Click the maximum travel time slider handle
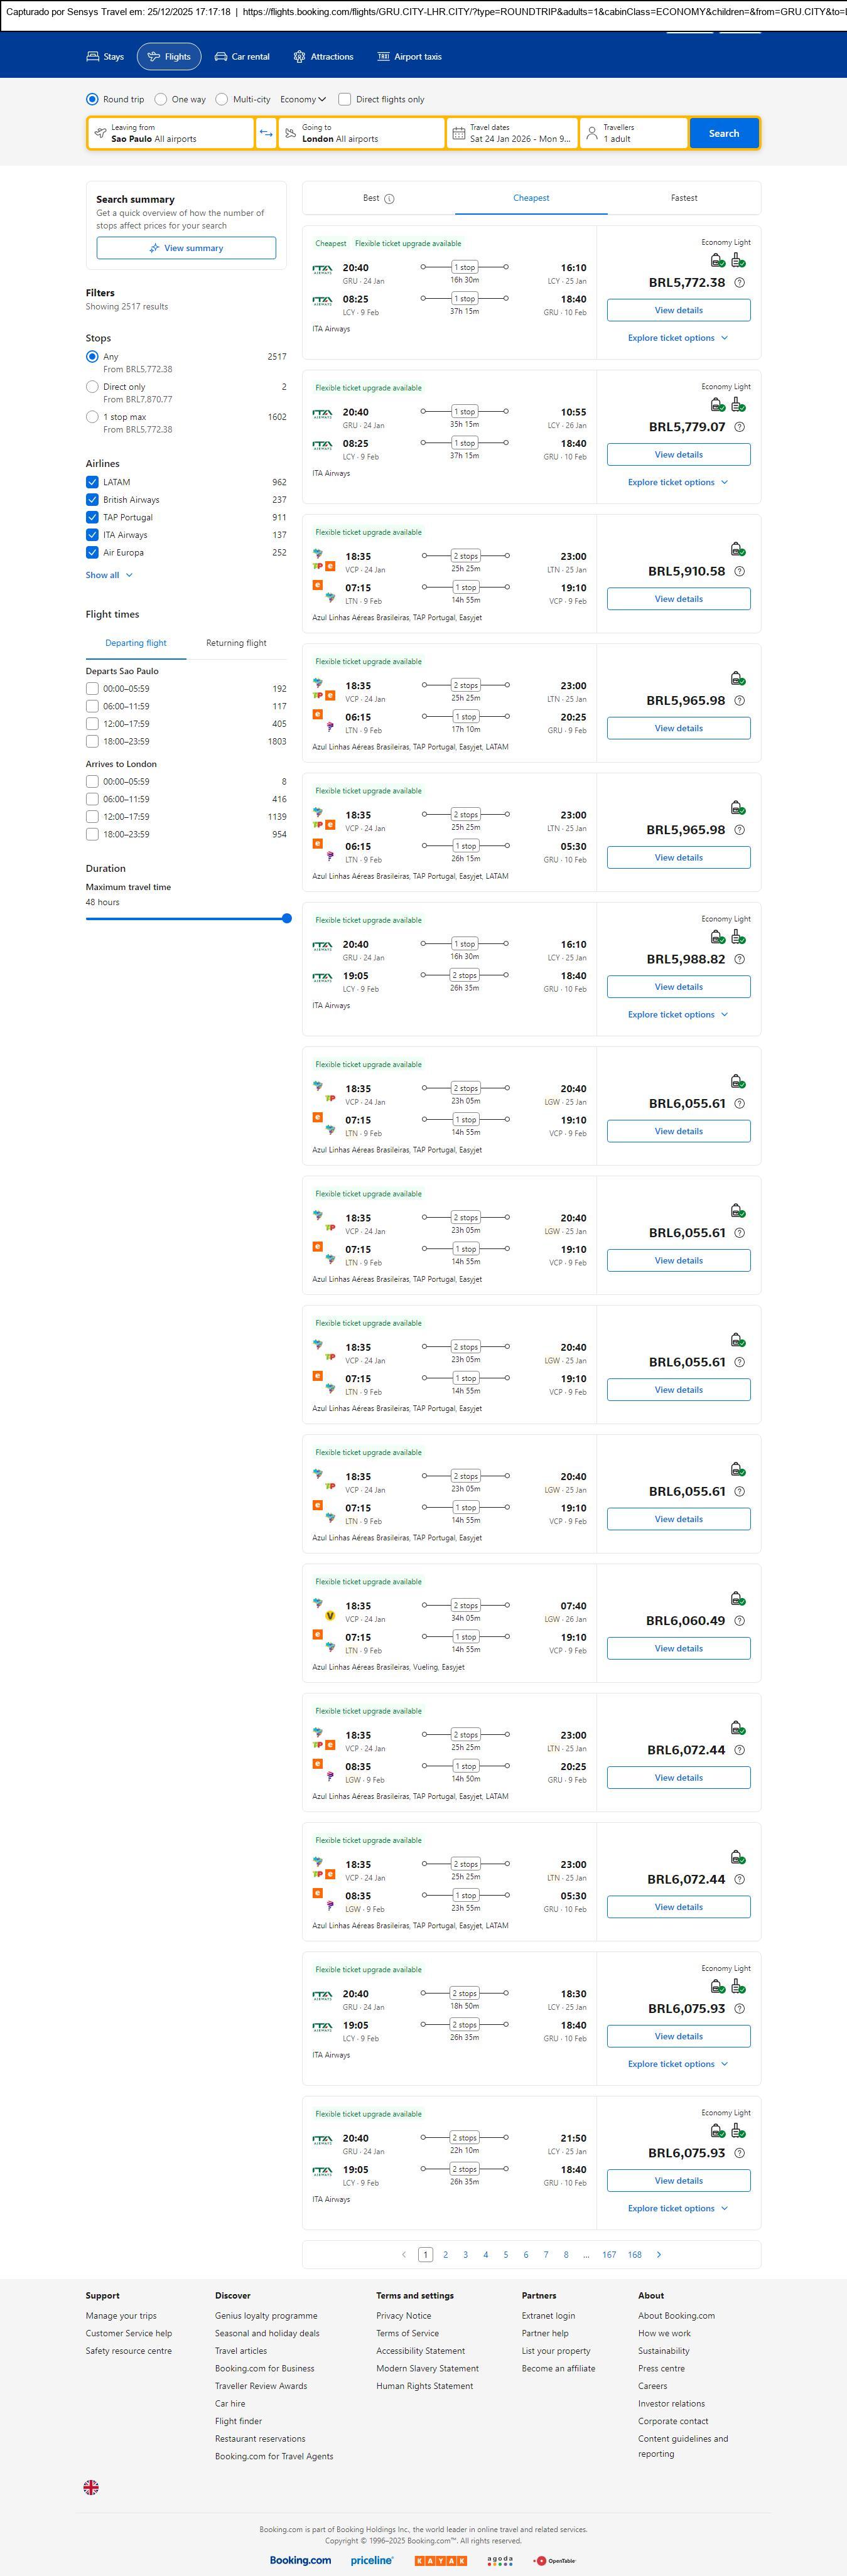 [x=287, y=918]
